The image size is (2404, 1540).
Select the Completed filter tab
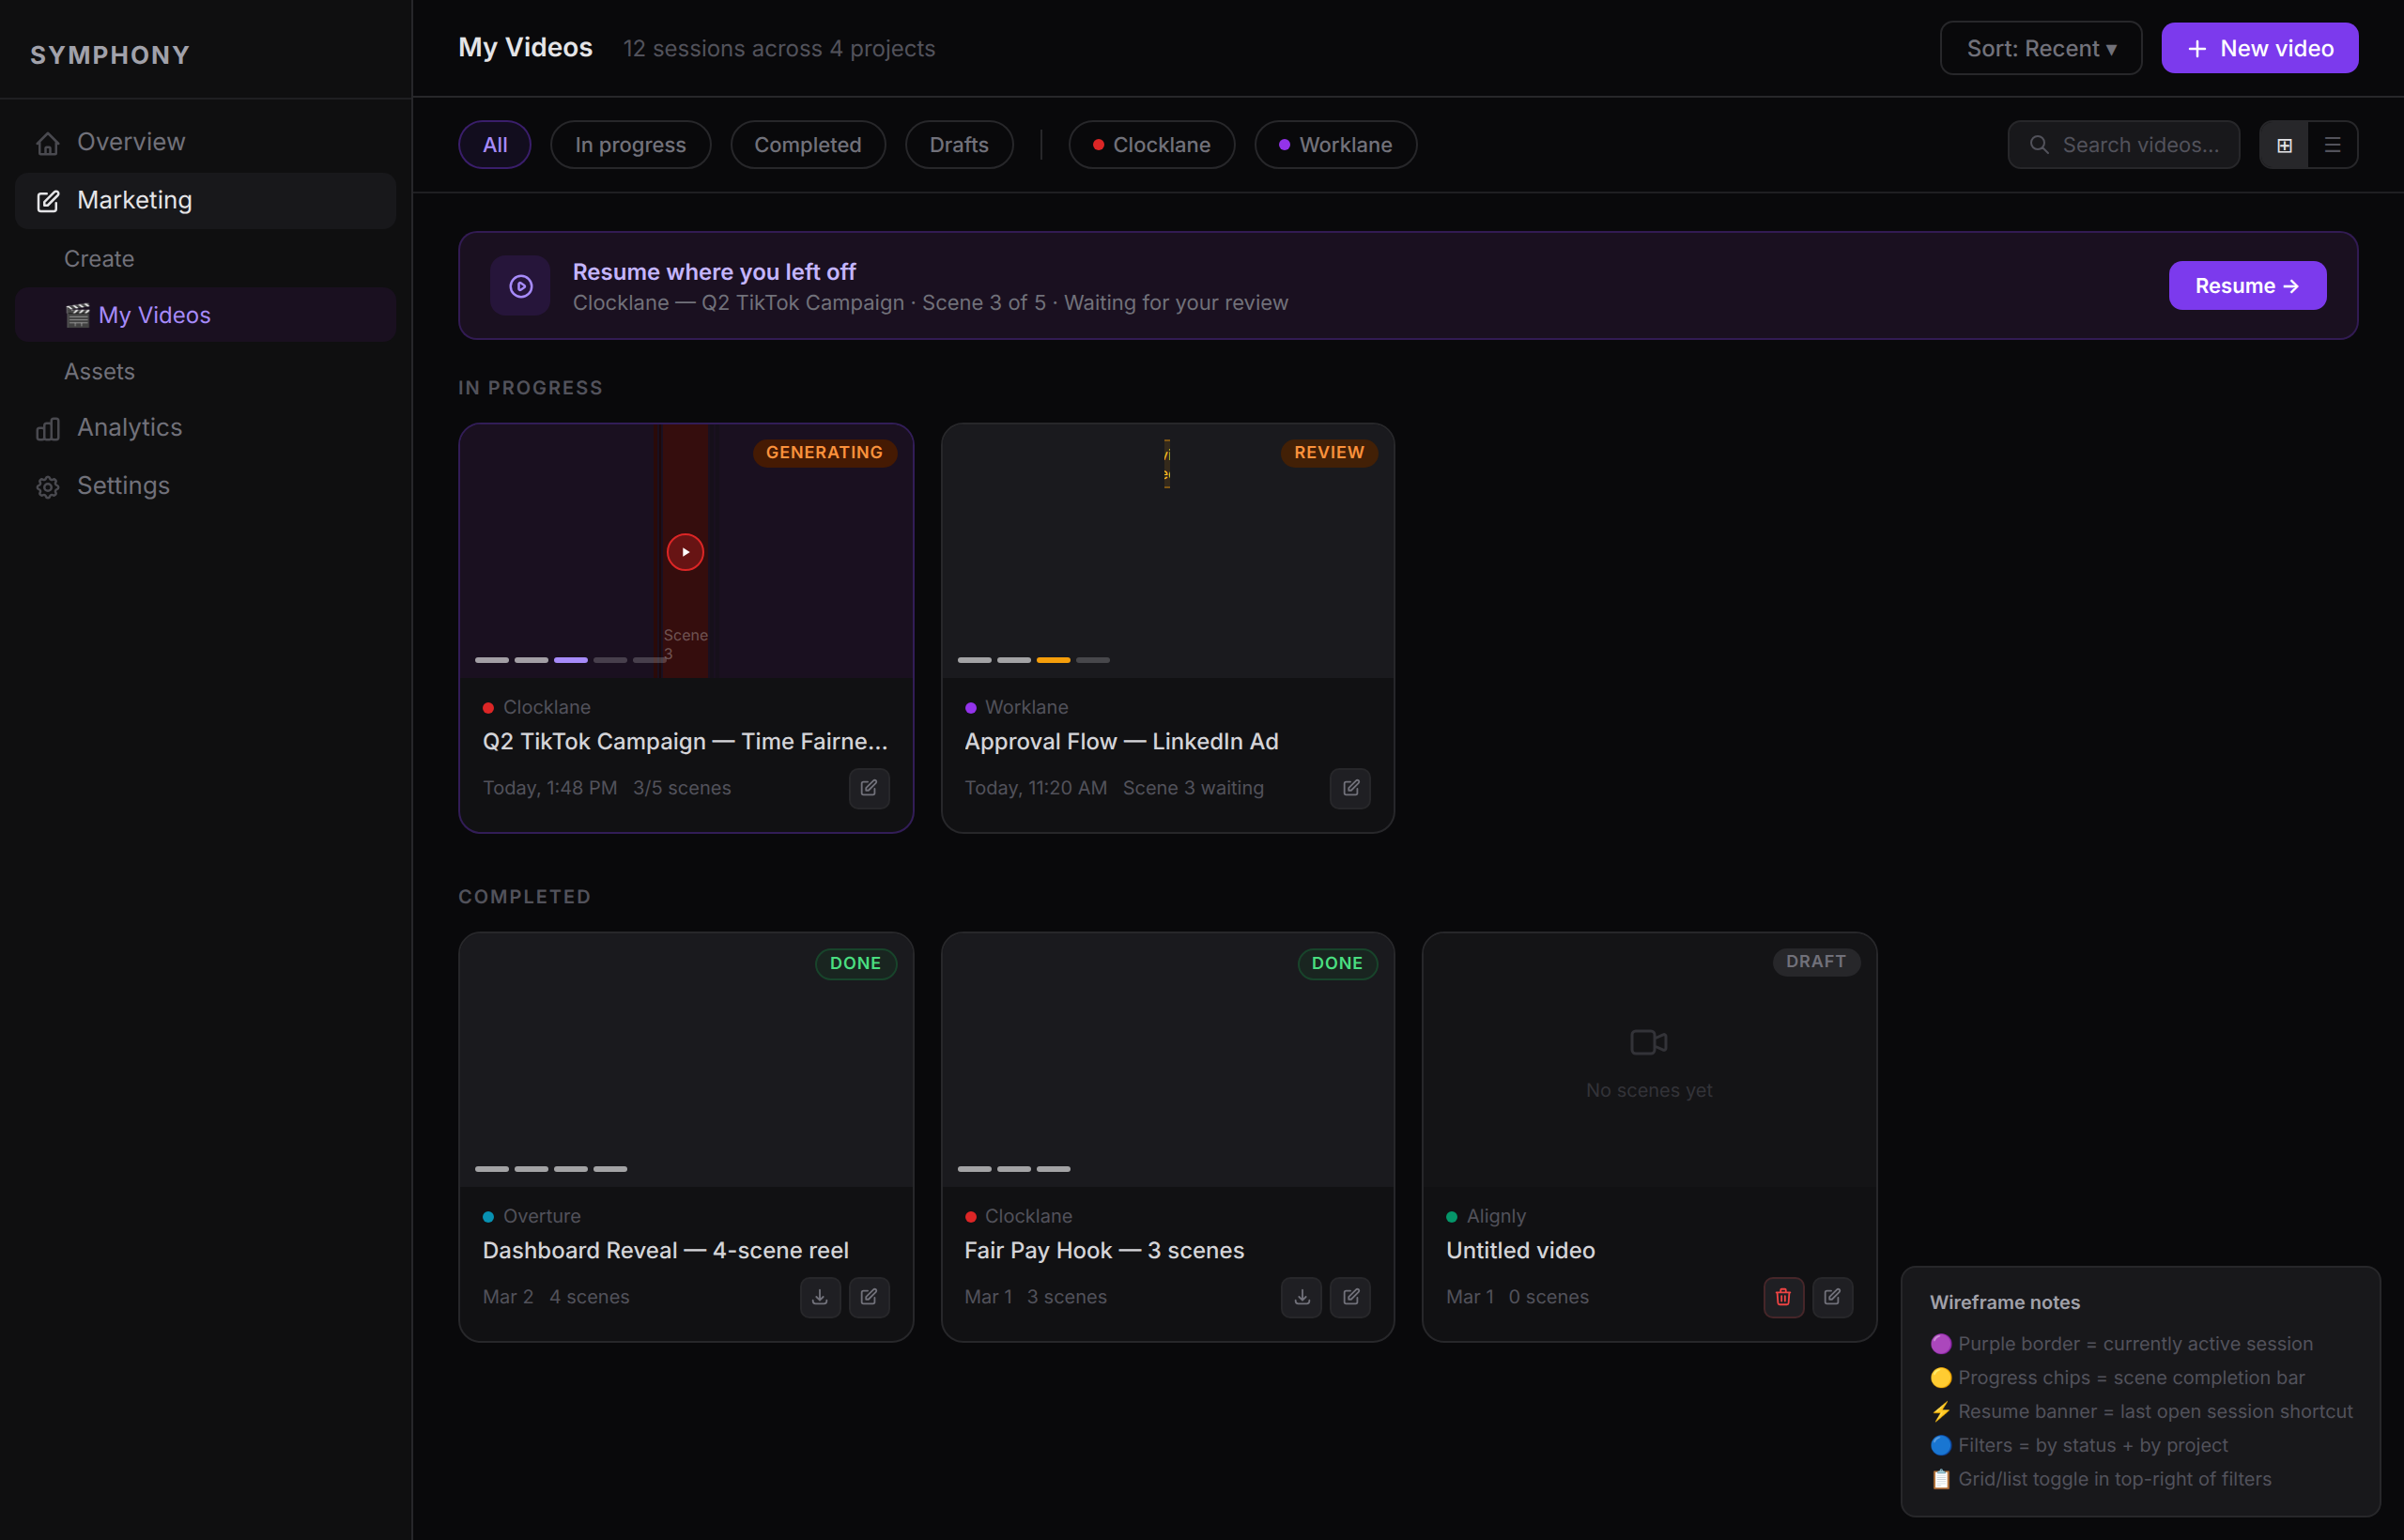(x=807, y=145)
